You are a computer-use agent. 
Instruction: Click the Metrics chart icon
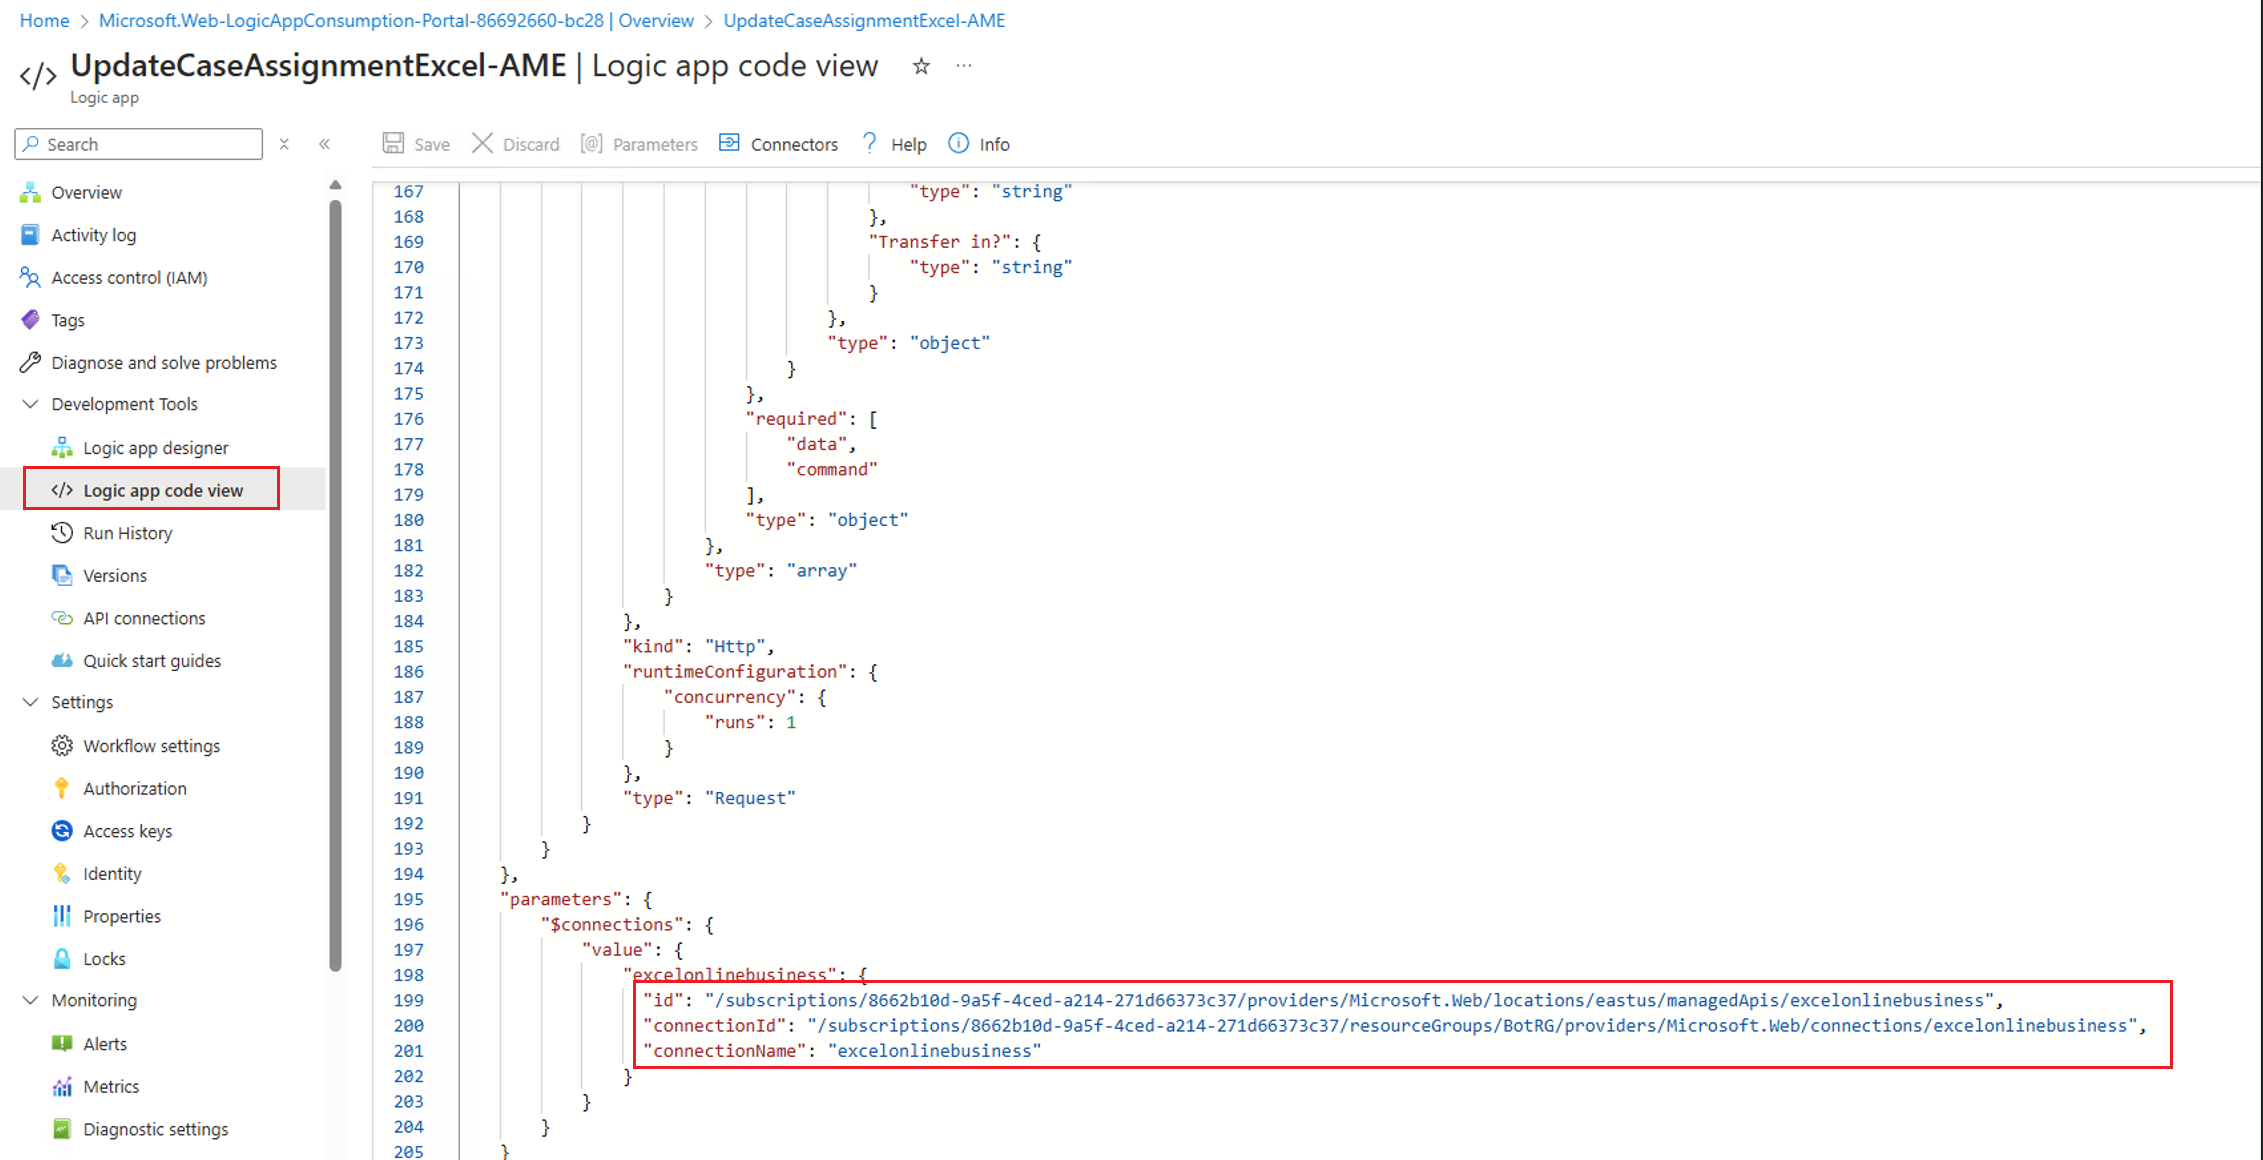pos(62,1086)
